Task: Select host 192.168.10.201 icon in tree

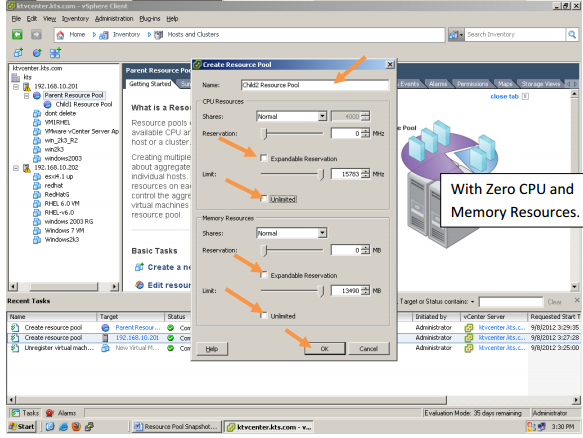Action: pos(27,87)
